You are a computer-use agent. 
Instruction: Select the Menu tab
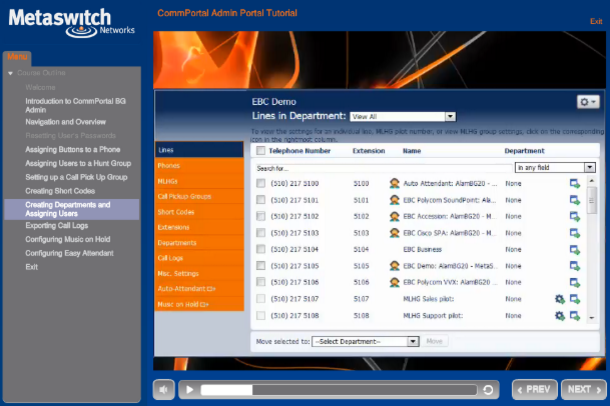click(17, 58)
